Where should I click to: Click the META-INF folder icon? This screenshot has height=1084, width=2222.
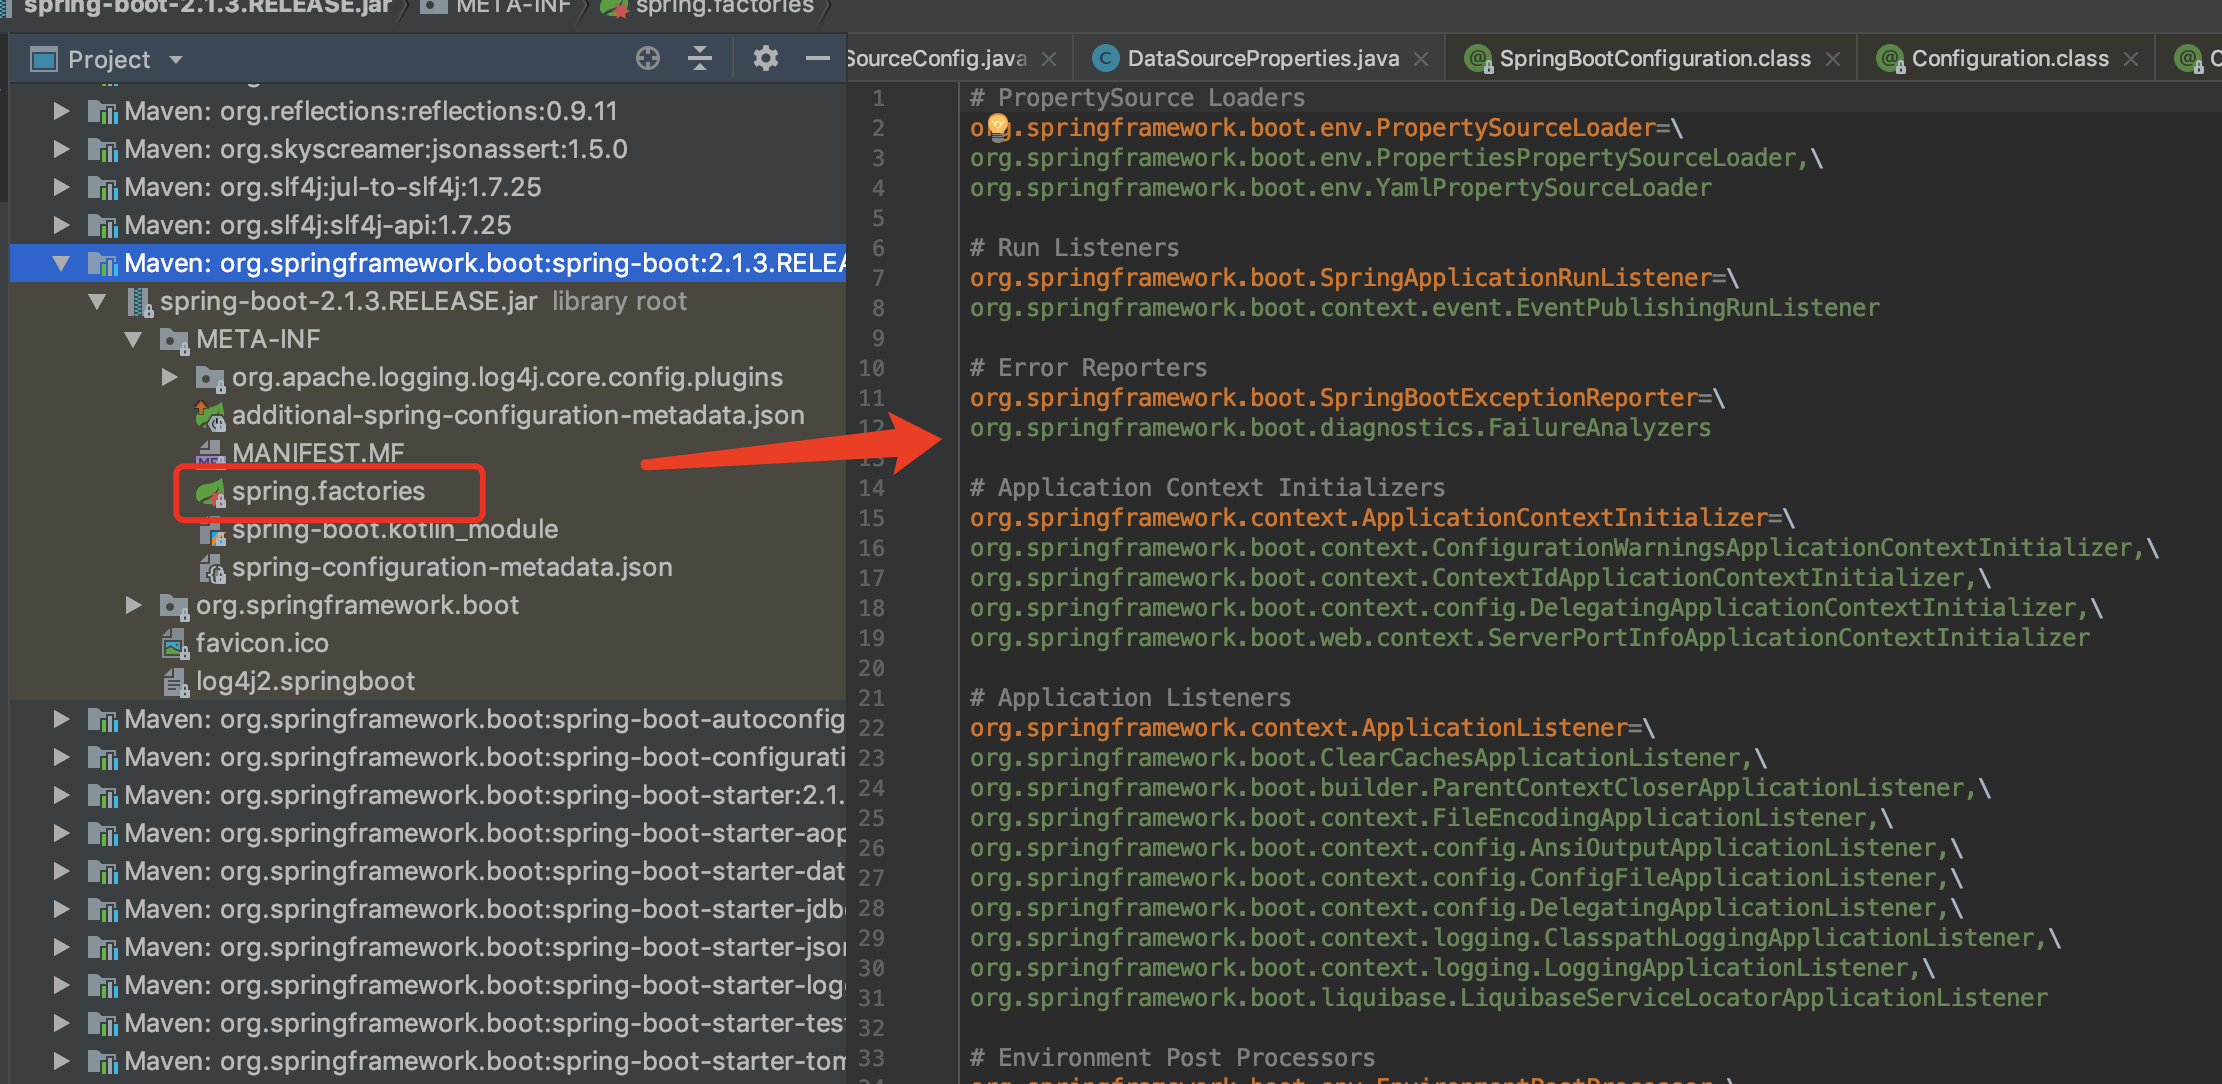(175, 340)
